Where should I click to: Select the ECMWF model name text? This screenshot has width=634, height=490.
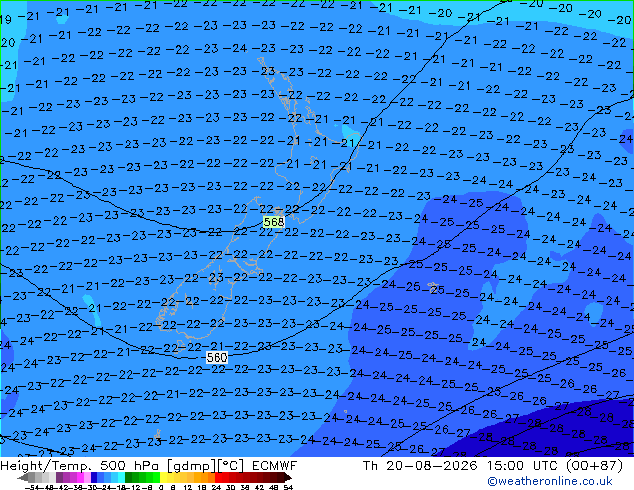point(275,466)
